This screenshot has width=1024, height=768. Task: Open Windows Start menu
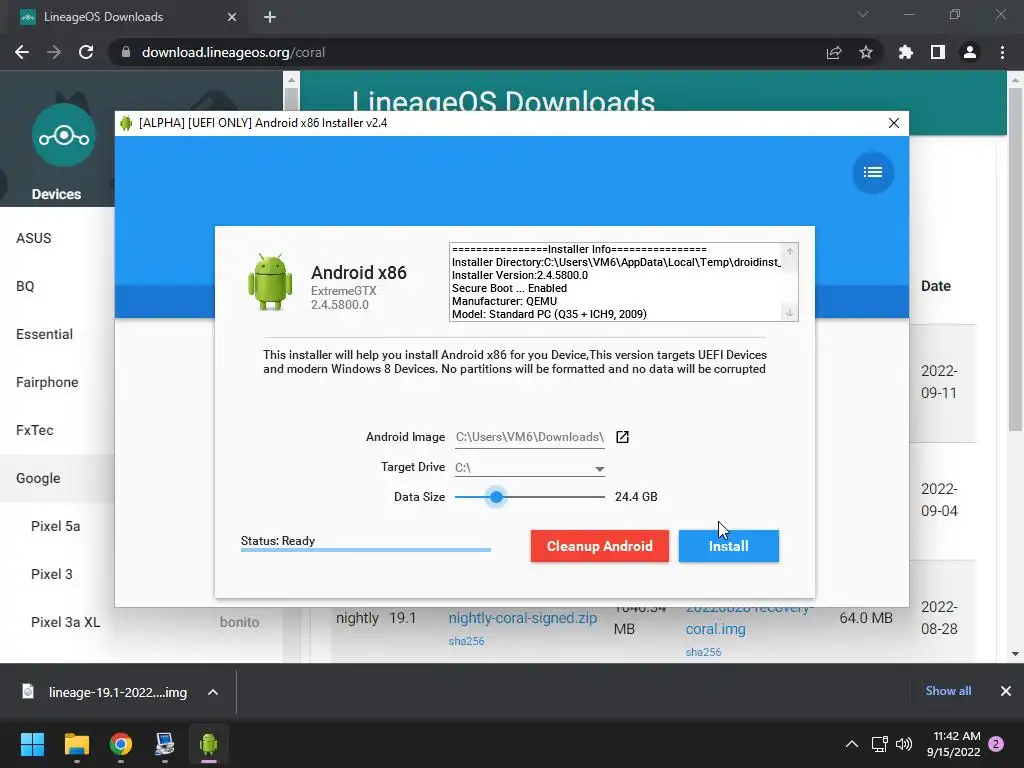coord(32,744)
